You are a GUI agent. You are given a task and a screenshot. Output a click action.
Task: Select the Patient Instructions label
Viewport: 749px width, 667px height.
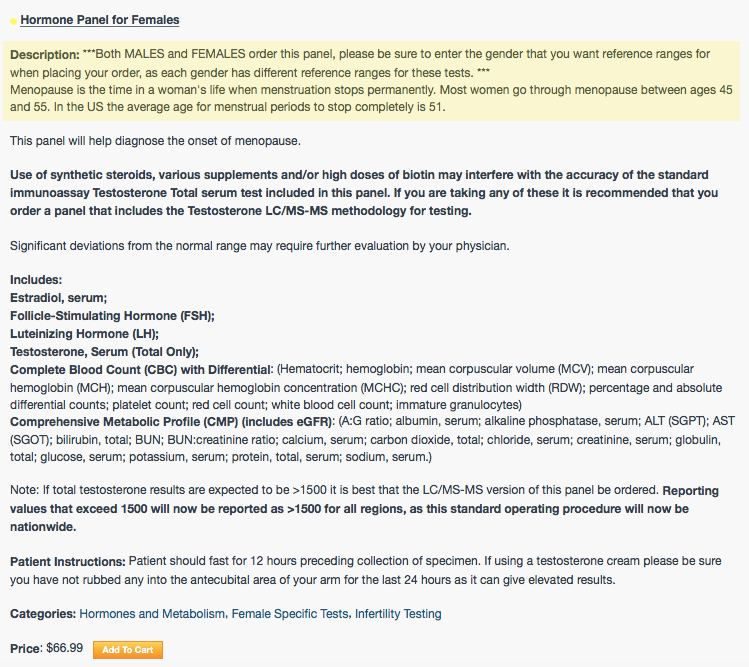coord(67,561)
